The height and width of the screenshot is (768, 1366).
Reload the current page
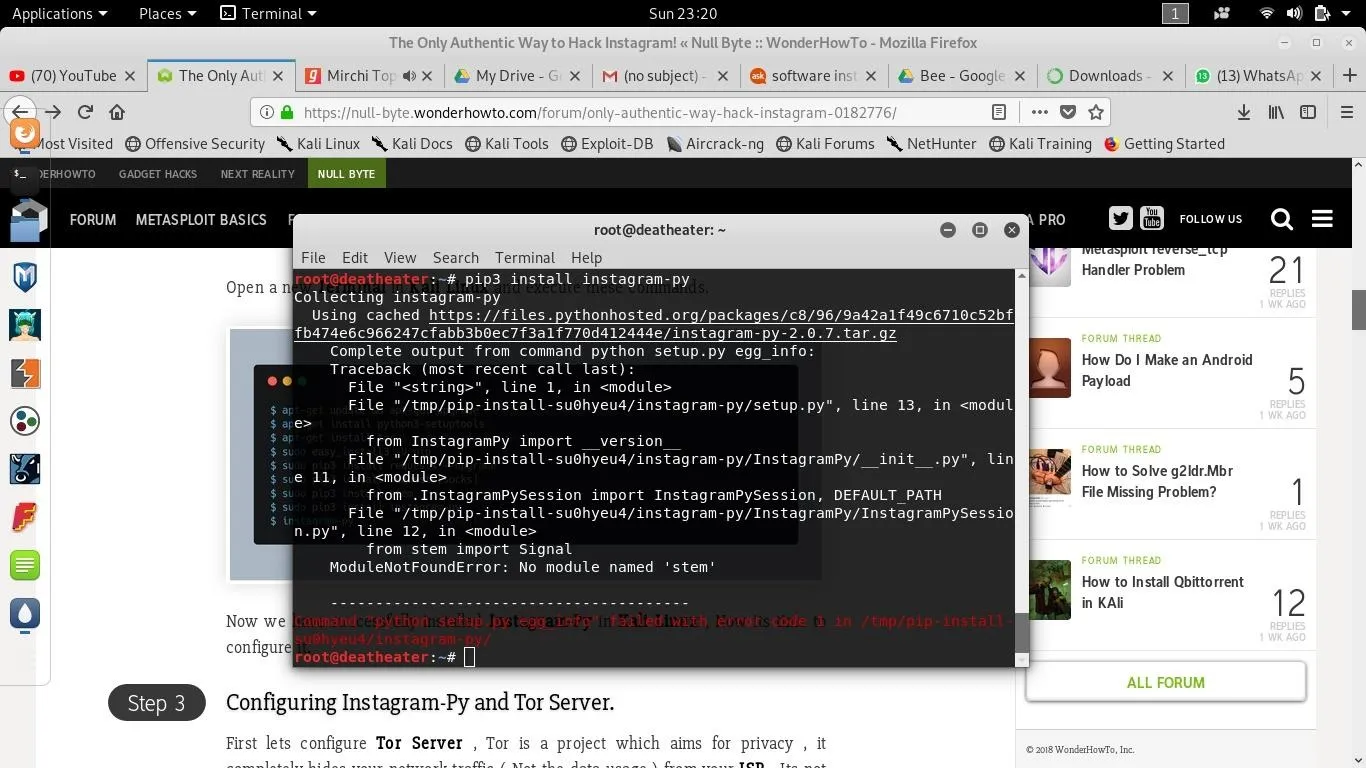coord(85,112)
